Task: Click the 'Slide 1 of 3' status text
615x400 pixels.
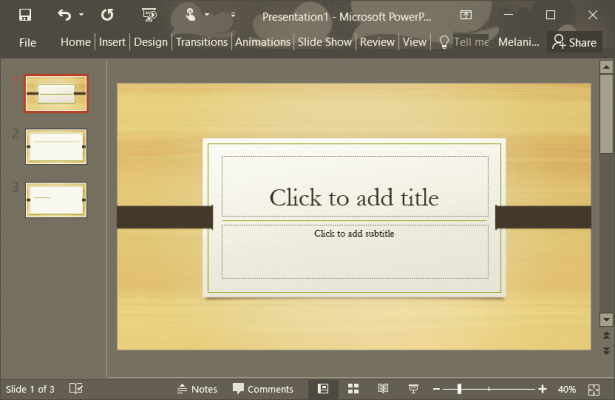Action: pyautogui.click(x=30, y=389)
